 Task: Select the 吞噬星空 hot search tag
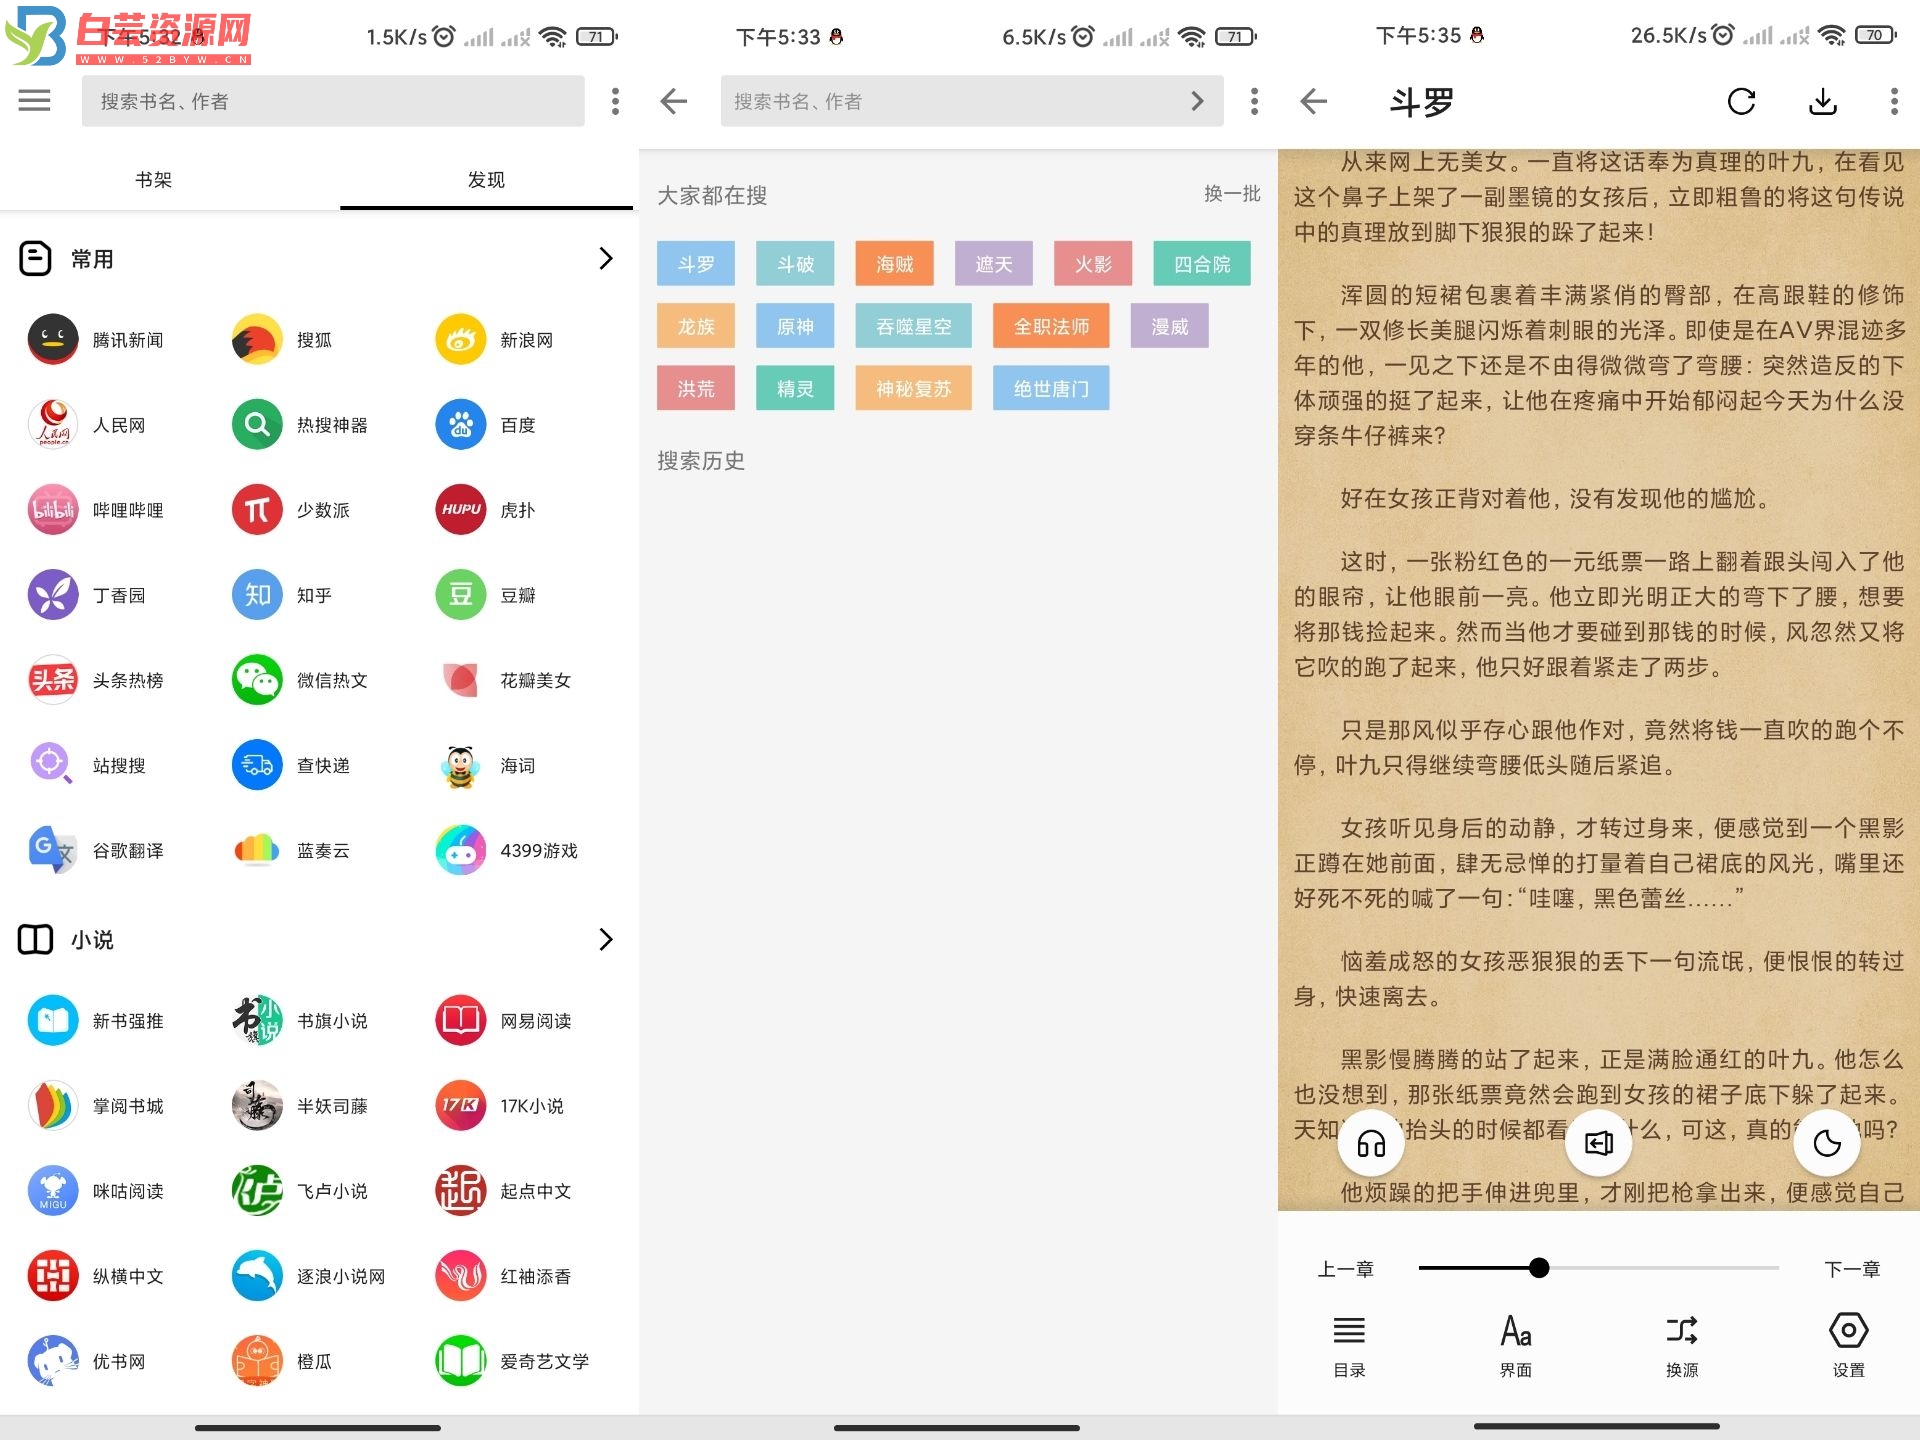tap(913, 326)
